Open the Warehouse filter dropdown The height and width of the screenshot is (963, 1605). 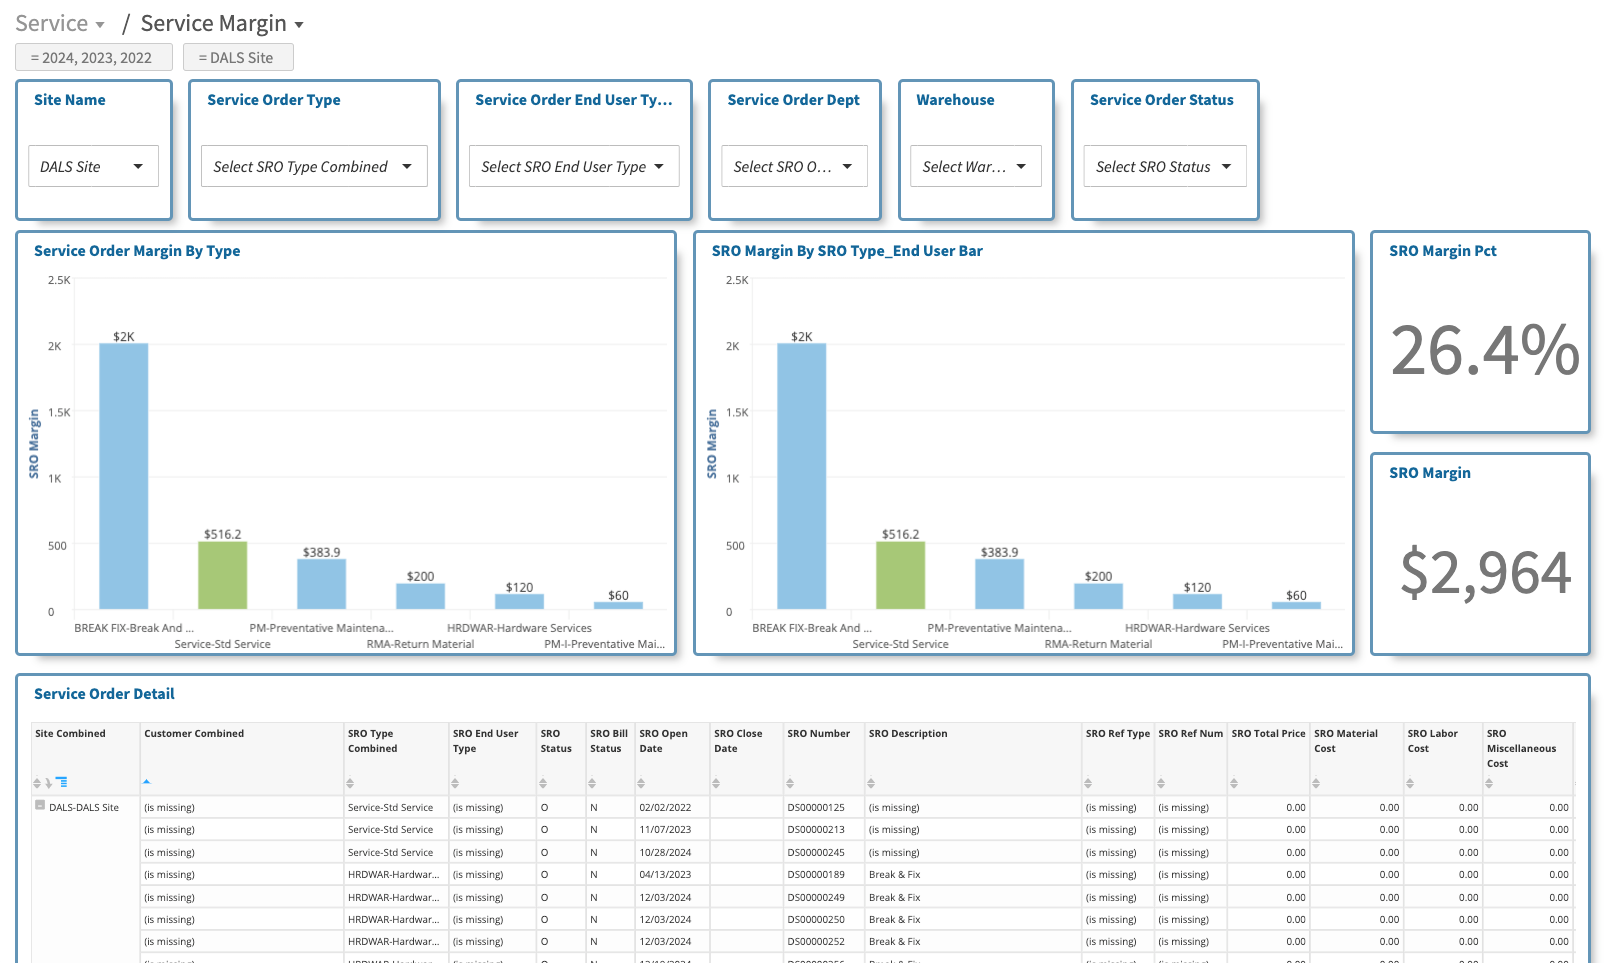[975, 166]
